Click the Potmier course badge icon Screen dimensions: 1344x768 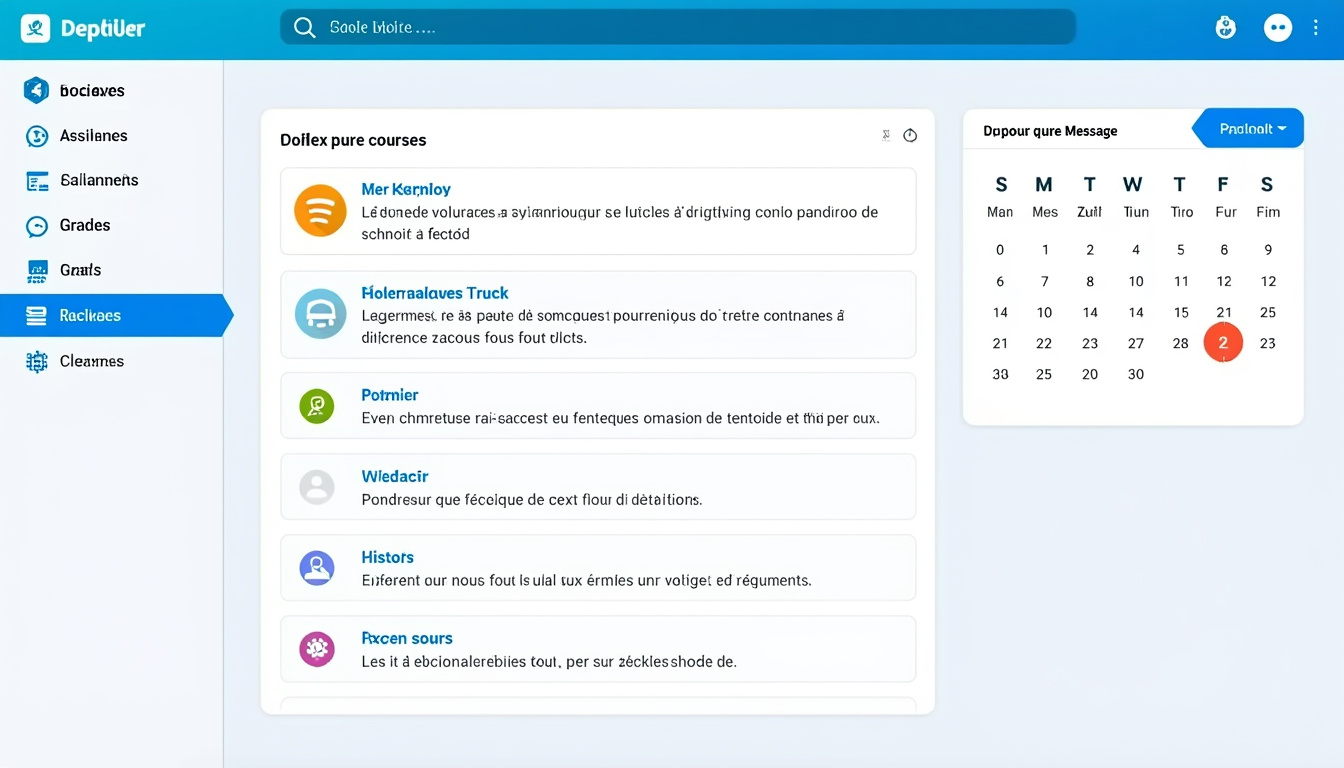[317, 405]
